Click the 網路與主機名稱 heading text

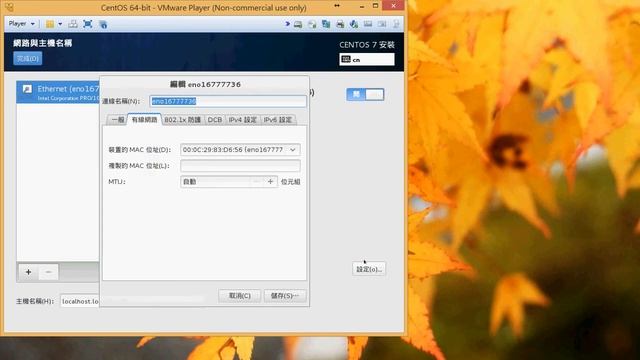(42, 43)
